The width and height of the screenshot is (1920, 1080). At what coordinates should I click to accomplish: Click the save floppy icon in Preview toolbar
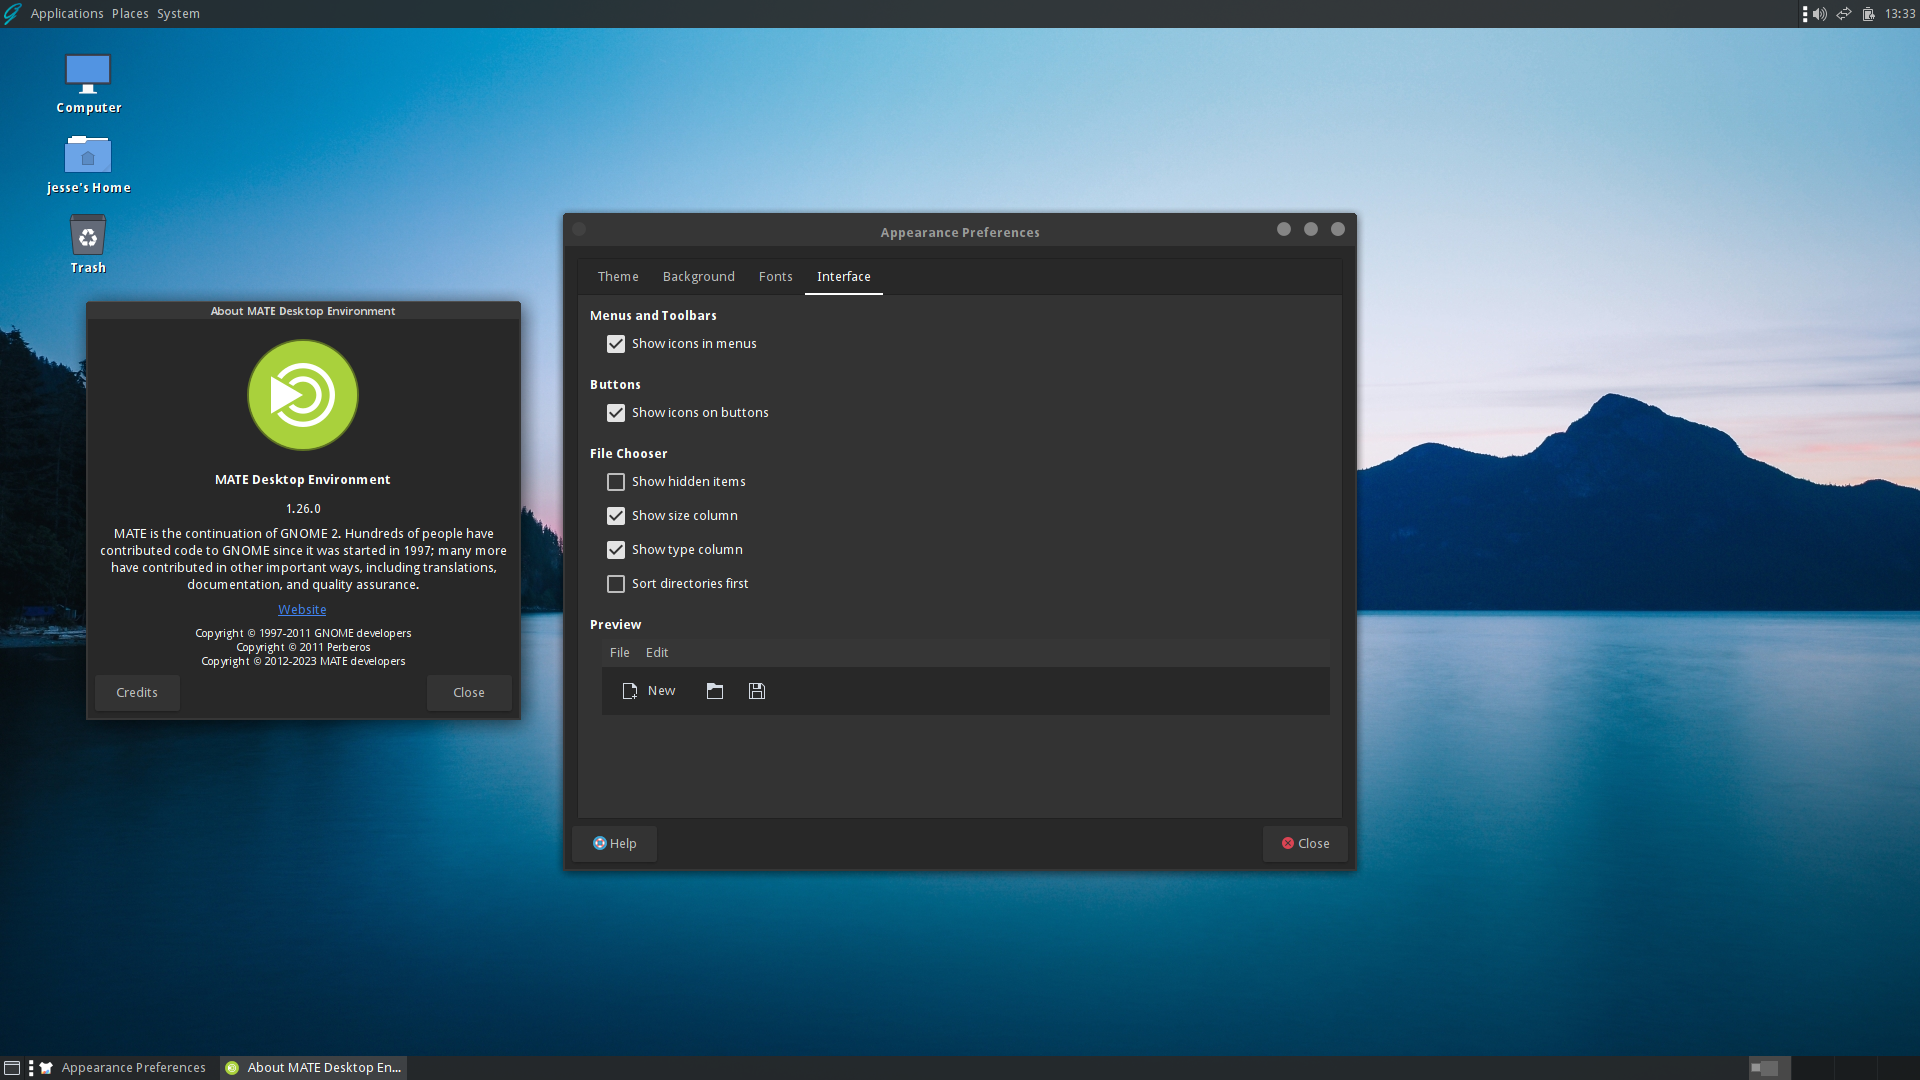tap(757, 691)
